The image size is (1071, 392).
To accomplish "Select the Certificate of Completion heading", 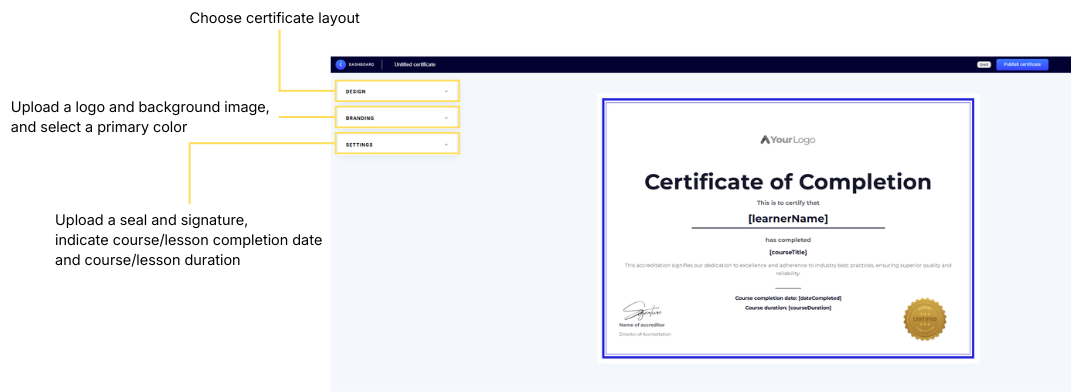I will pyautogui.click(x=788, y=182).
